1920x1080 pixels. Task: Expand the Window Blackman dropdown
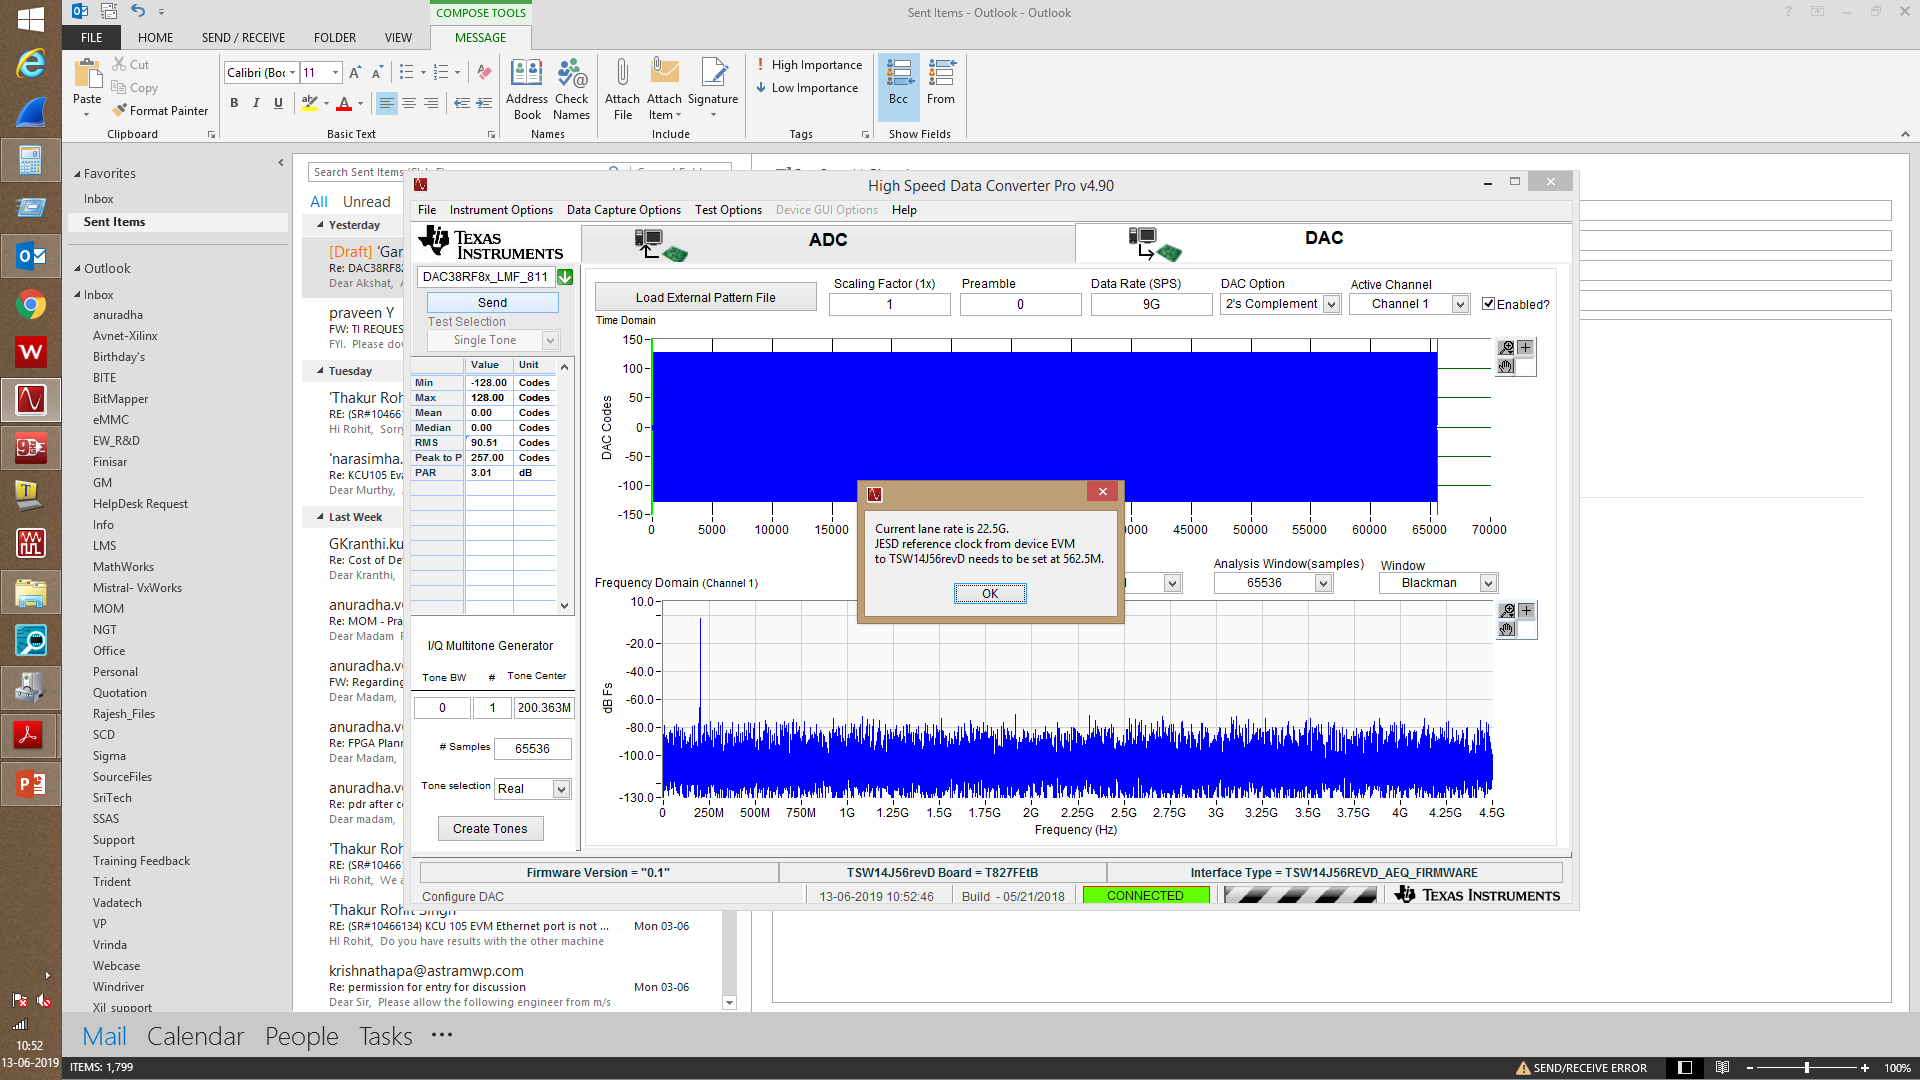point(1488,583)
